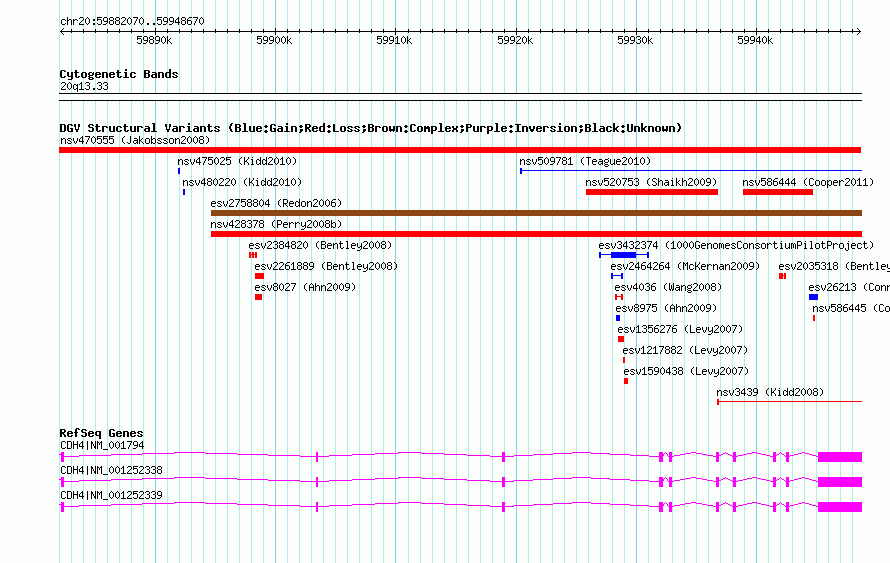The width and height of the screenshot is (890, 563).
Task: Open nsv509781 (Teague2010) variant label
Action: pyautogui.click(x=585, y=161)
